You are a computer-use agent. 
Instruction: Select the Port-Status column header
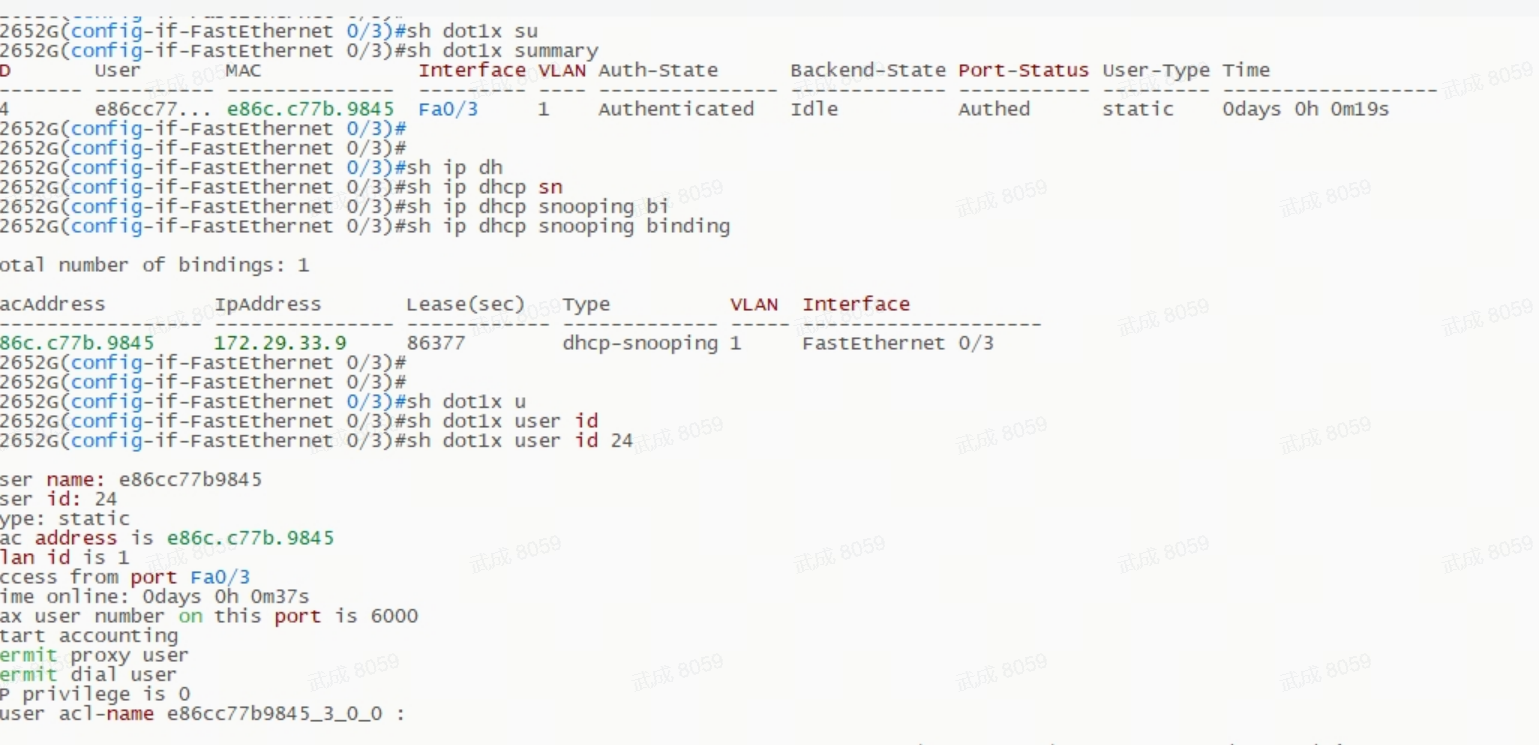click(x=1023, y=70)
